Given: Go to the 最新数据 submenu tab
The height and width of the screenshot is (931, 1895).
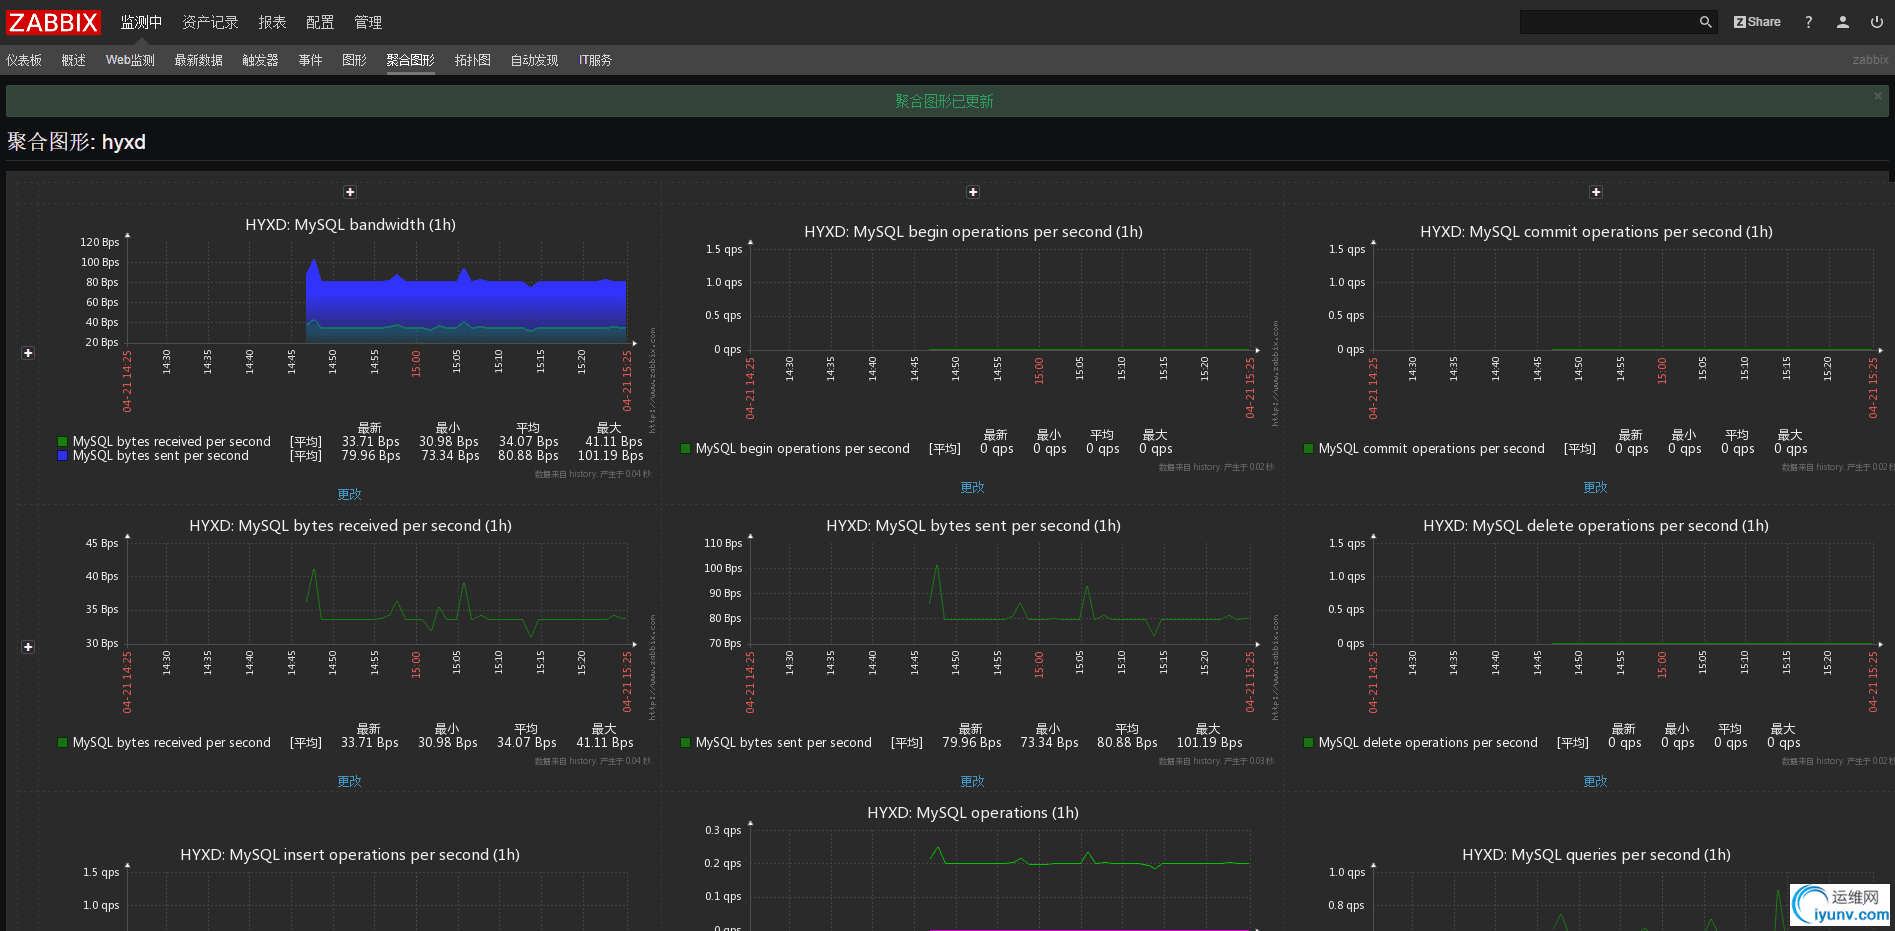Looking at the screenshot, I should [x=198, y=60].
